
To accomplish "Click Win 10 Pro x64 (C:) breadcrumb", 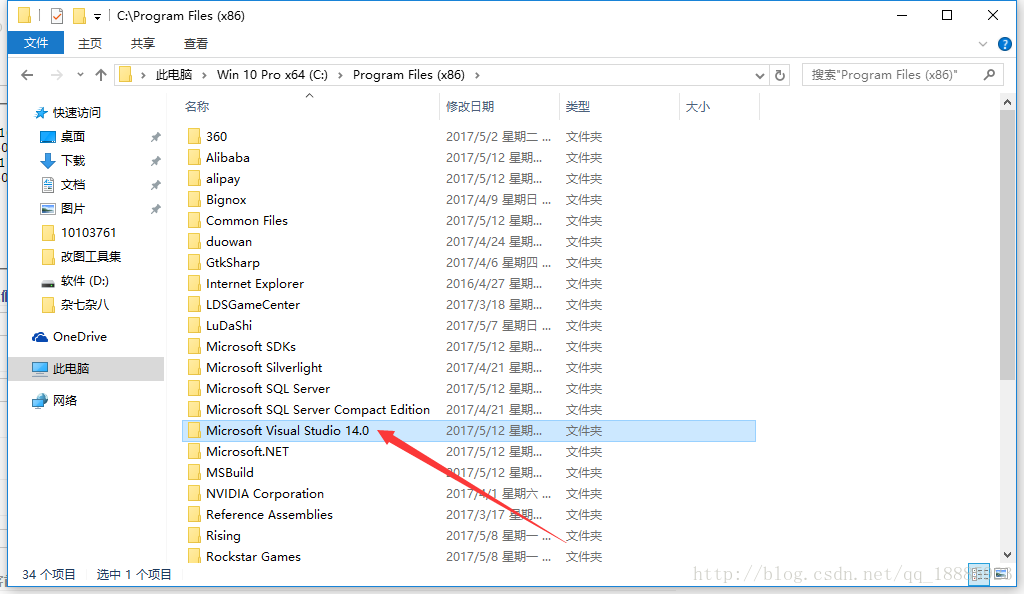I will (x=272, y=75).
